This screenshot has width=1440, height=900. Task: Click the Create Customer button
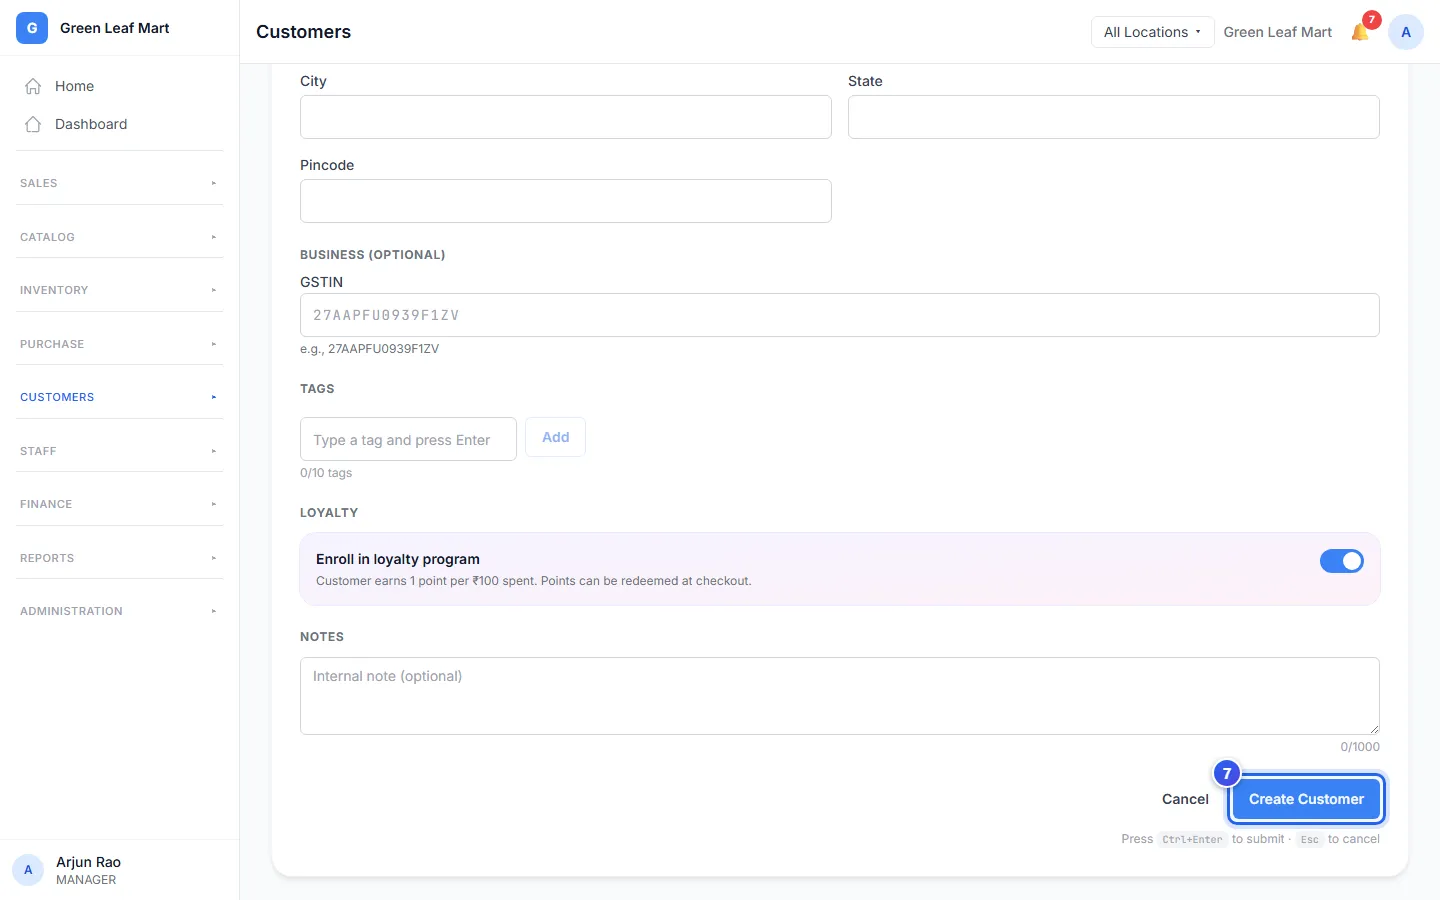[x=1306, y=799]
